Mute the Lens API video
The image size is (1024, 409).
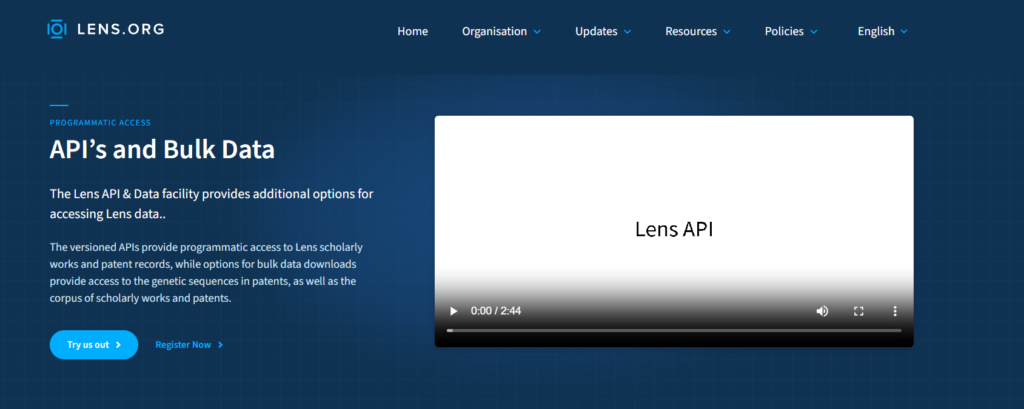(x=822, y=311)
